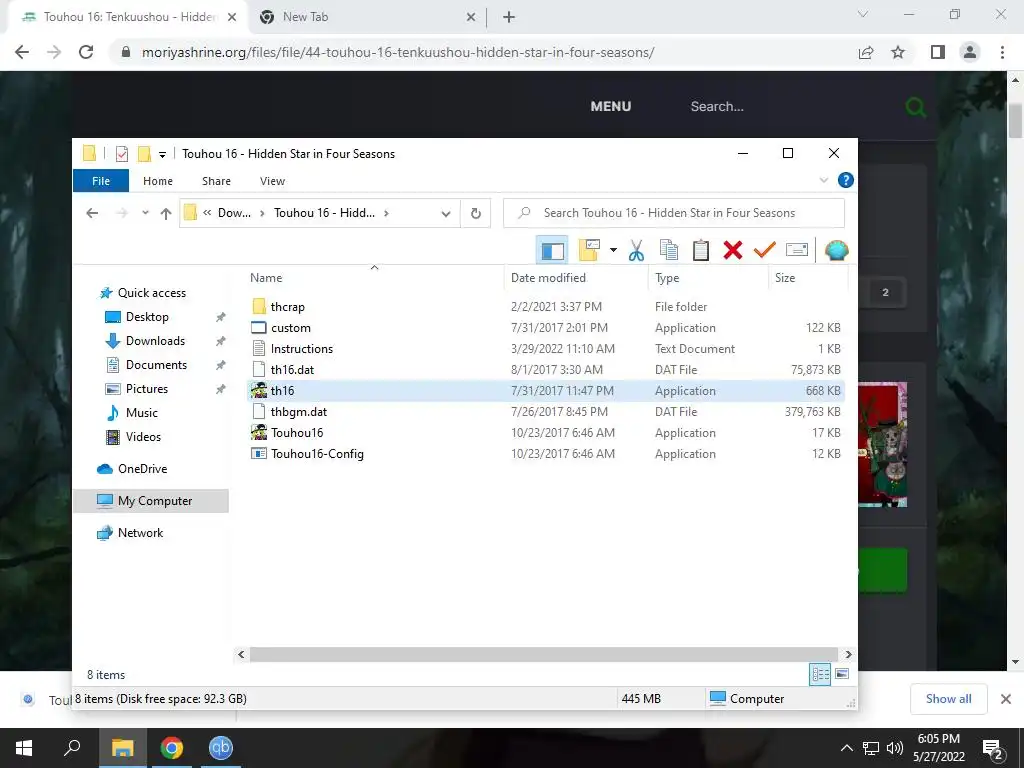Viewport: 1024px width, 768px height.
Task: Open the dropdown arrow beside folder options icon
Action: tap(613, 250)
